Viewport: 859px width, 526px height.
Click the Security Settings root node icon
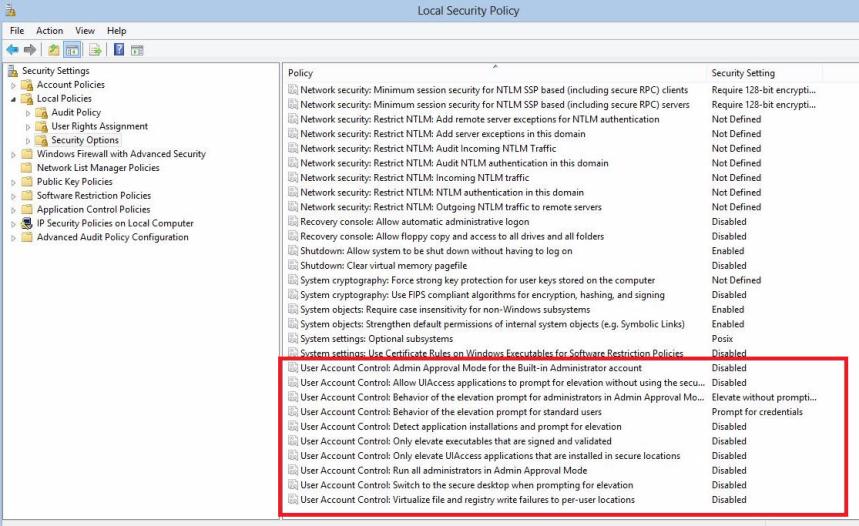pyautogui.click(x=13, y=70)
